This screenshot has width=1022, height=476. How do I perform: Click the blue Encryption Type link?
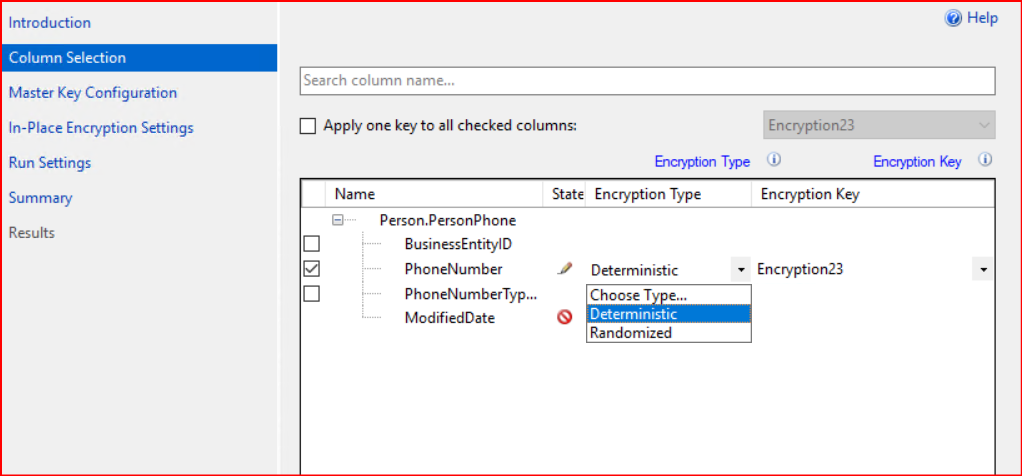pyautogui.click(x=702, y=161)
